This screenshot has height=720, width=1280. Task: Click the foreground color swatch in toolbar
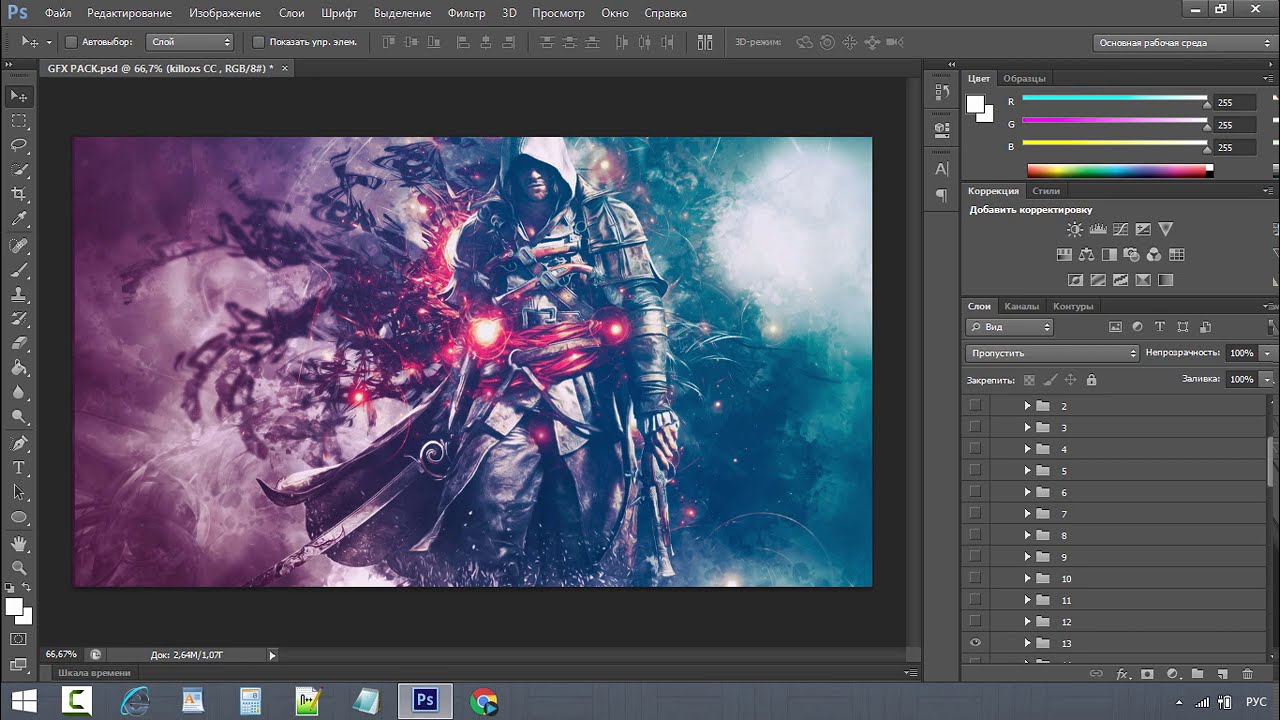coord(14,607)
